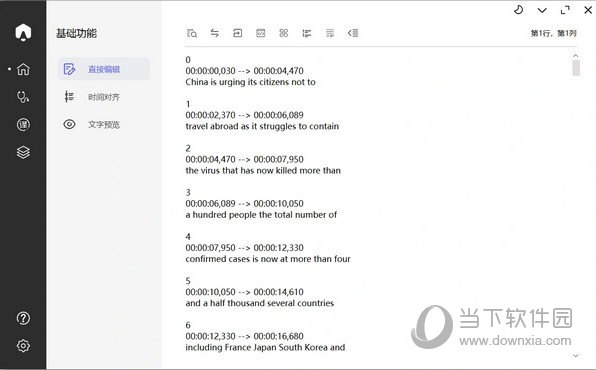Click the line-spacing list toolbar icon
The height and width of the screenshot is (370, 596).
(x=307, y=33)
